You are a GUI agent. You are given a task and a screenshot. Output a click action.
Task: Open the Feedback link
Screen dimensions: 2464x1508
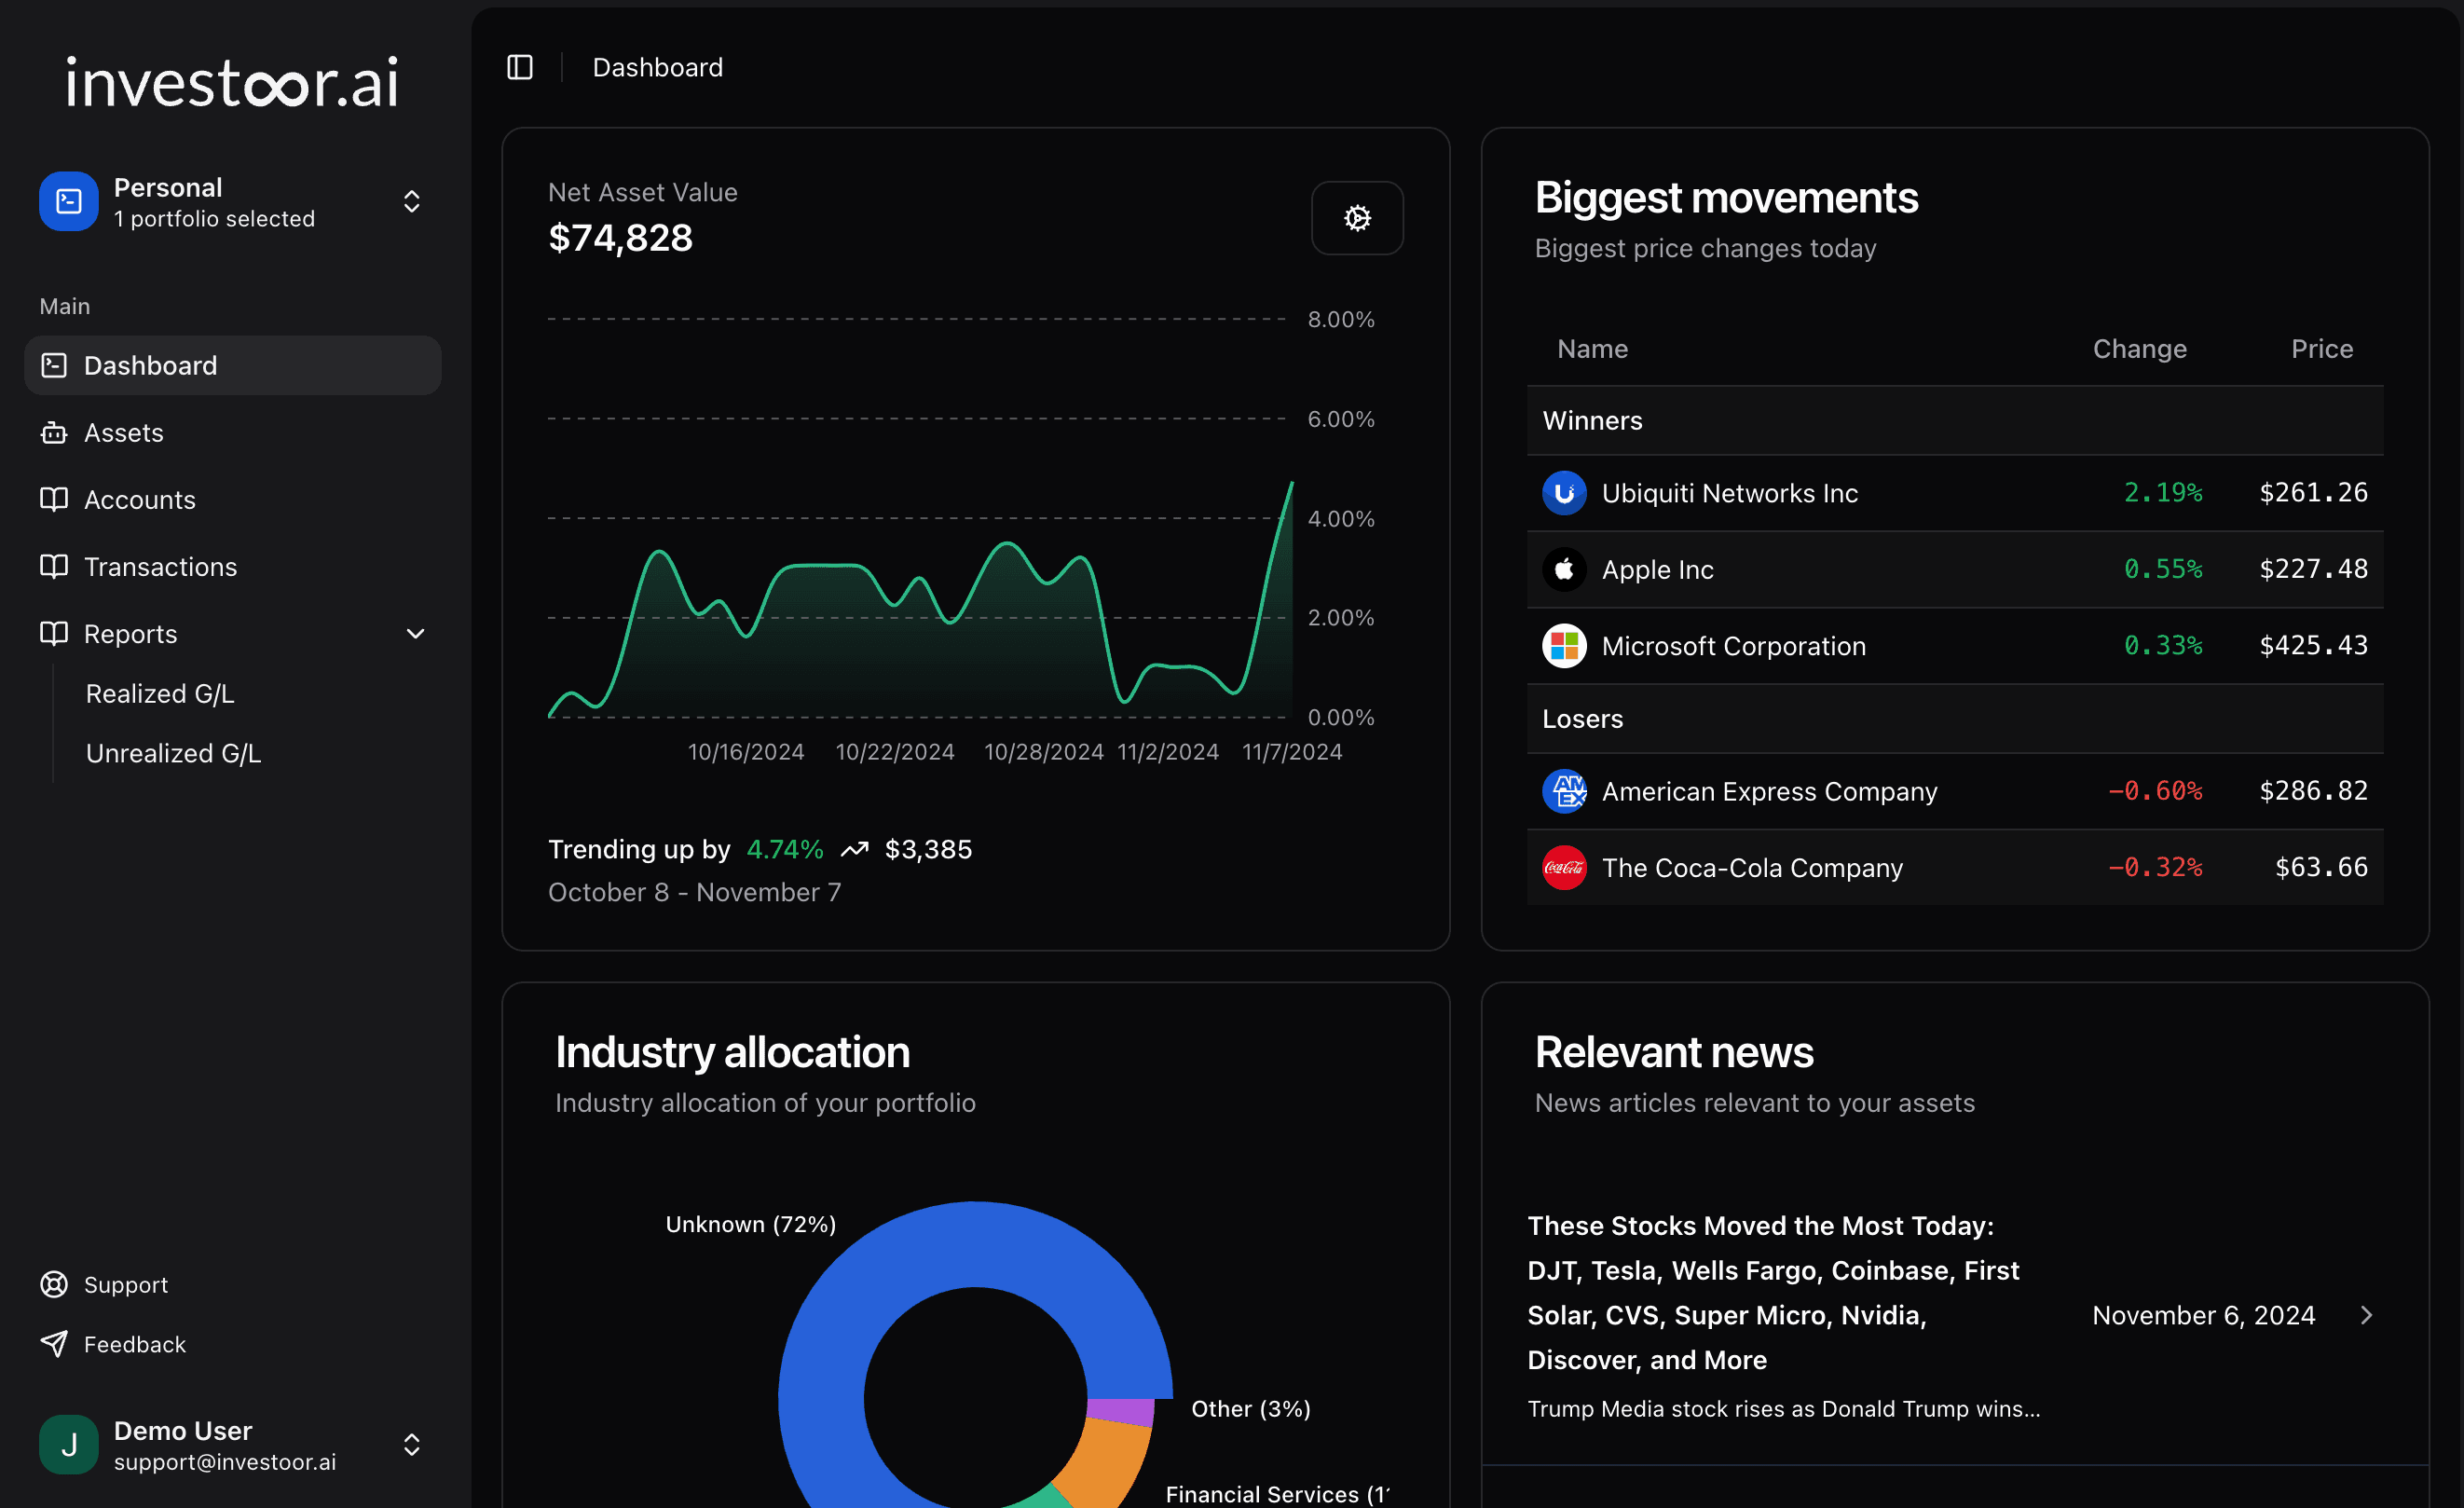[x=134, y=1343]
